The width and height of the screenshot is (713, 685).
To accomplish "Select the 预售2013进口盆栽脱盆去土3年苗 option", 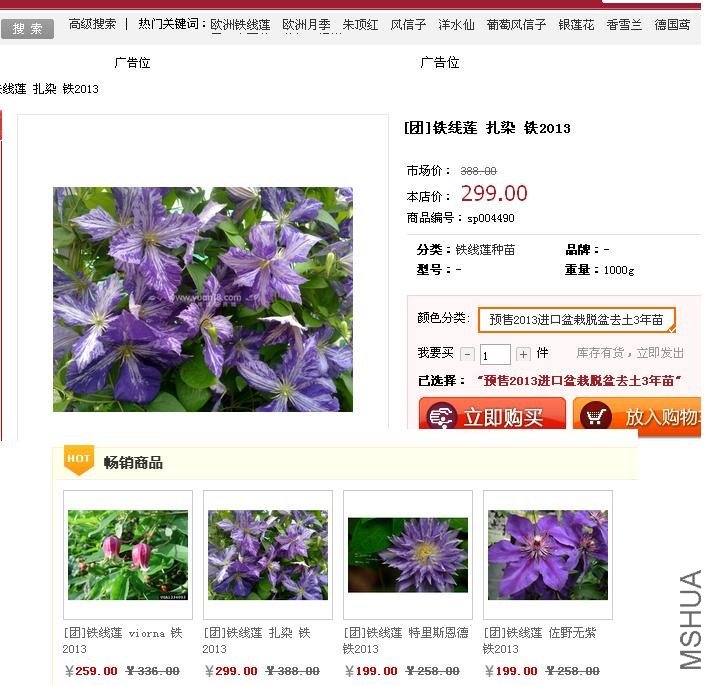I will [x=576, y=320].
